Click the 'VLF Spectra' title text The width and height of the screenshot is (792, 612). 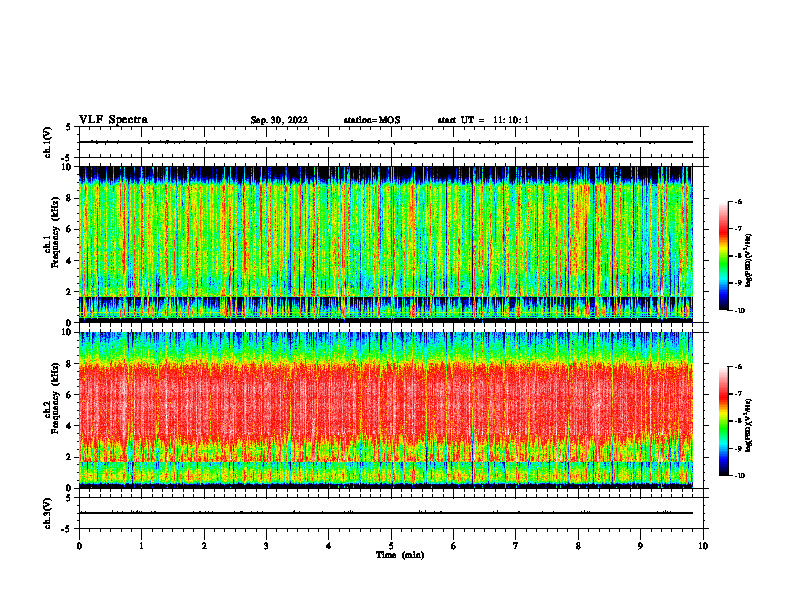click(x=113, y=120)
